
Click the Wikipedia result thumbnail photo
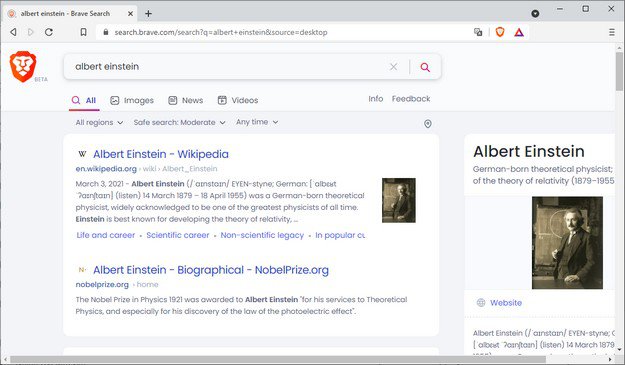point(399,200)
